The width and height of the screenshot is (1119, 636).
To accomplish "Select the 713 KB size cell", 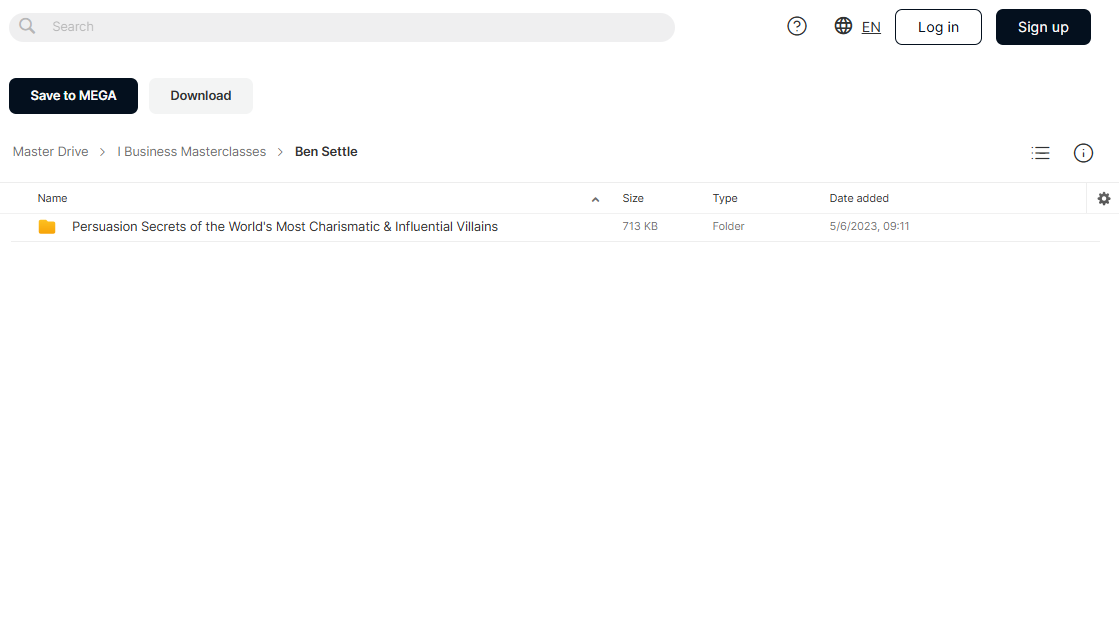I will tap(639, 226).
